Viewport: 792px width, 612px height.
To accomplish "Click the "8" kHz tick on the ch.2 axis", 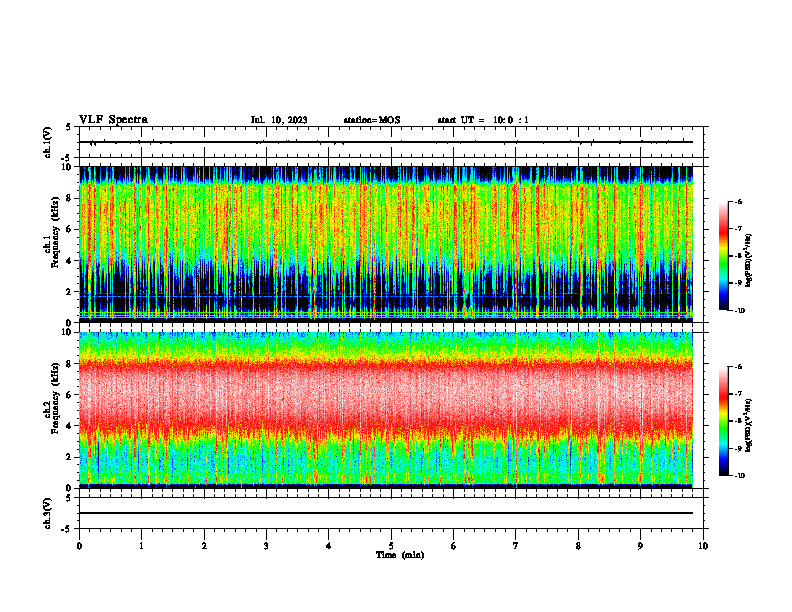I will [69, 364].
